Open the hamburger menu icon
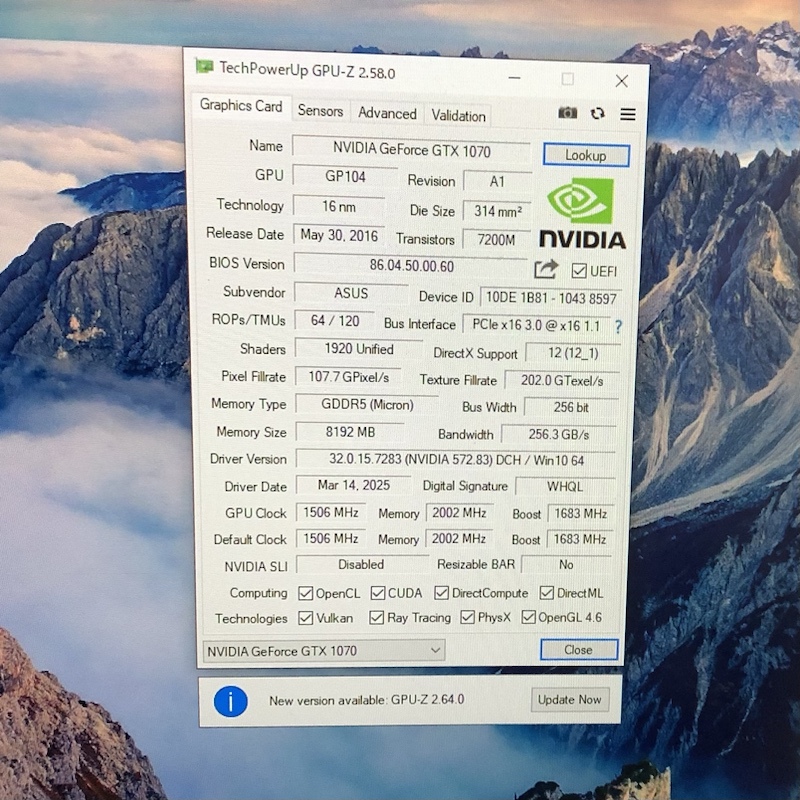Viewport: 800px width, 800px height. (628, 114)
